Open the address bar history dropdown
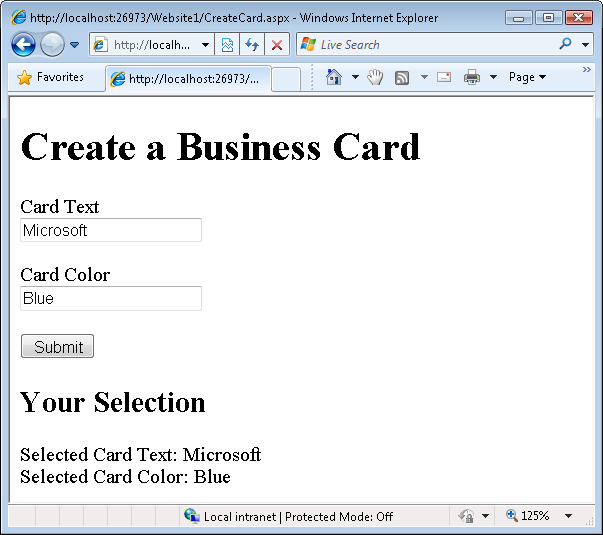The image size is (603, 535). [x=205, y=45]
